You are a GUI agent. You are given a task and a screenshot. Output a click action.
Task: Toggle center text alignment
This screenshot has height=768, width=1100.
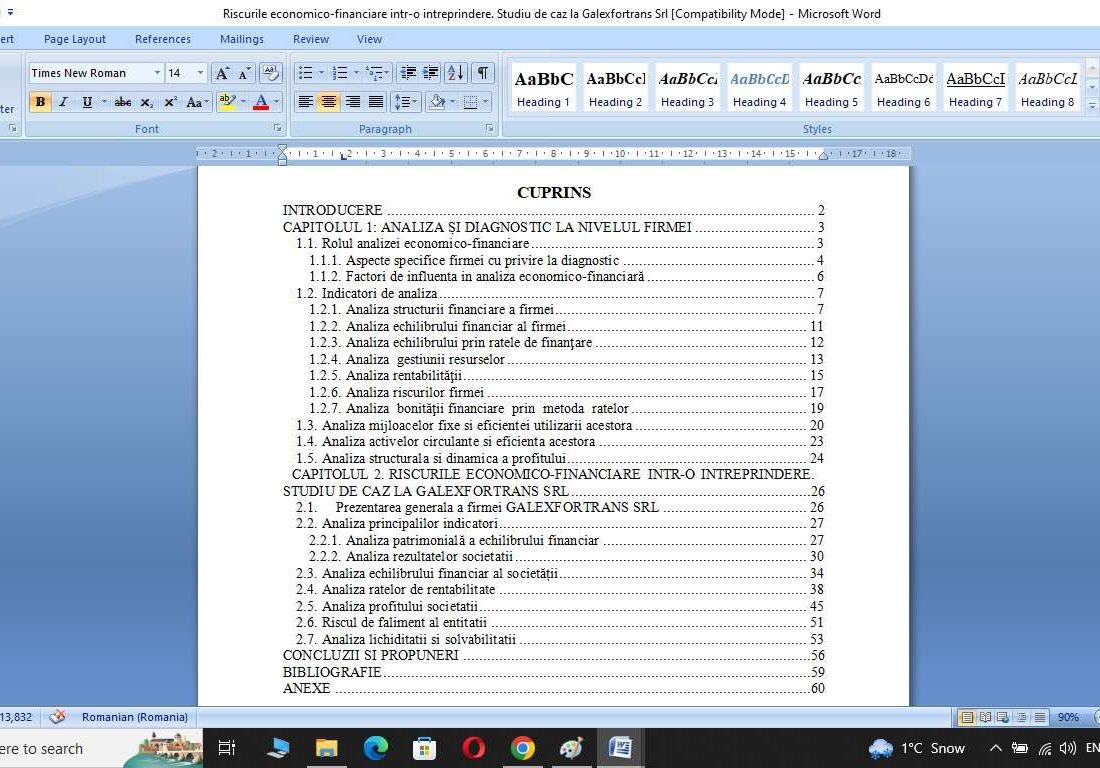(328, 102)
